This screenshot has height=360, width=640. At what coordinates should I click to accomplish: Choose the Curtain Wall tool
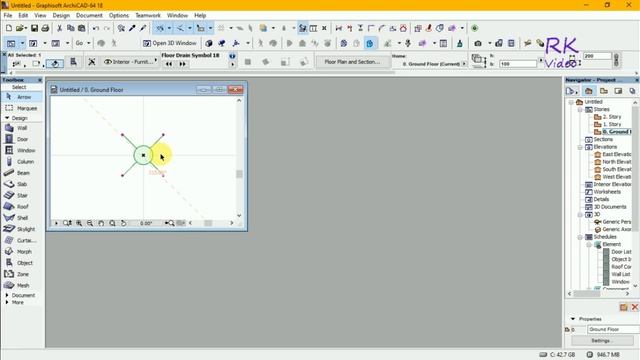pyautogui.click(x=22, y=240)
